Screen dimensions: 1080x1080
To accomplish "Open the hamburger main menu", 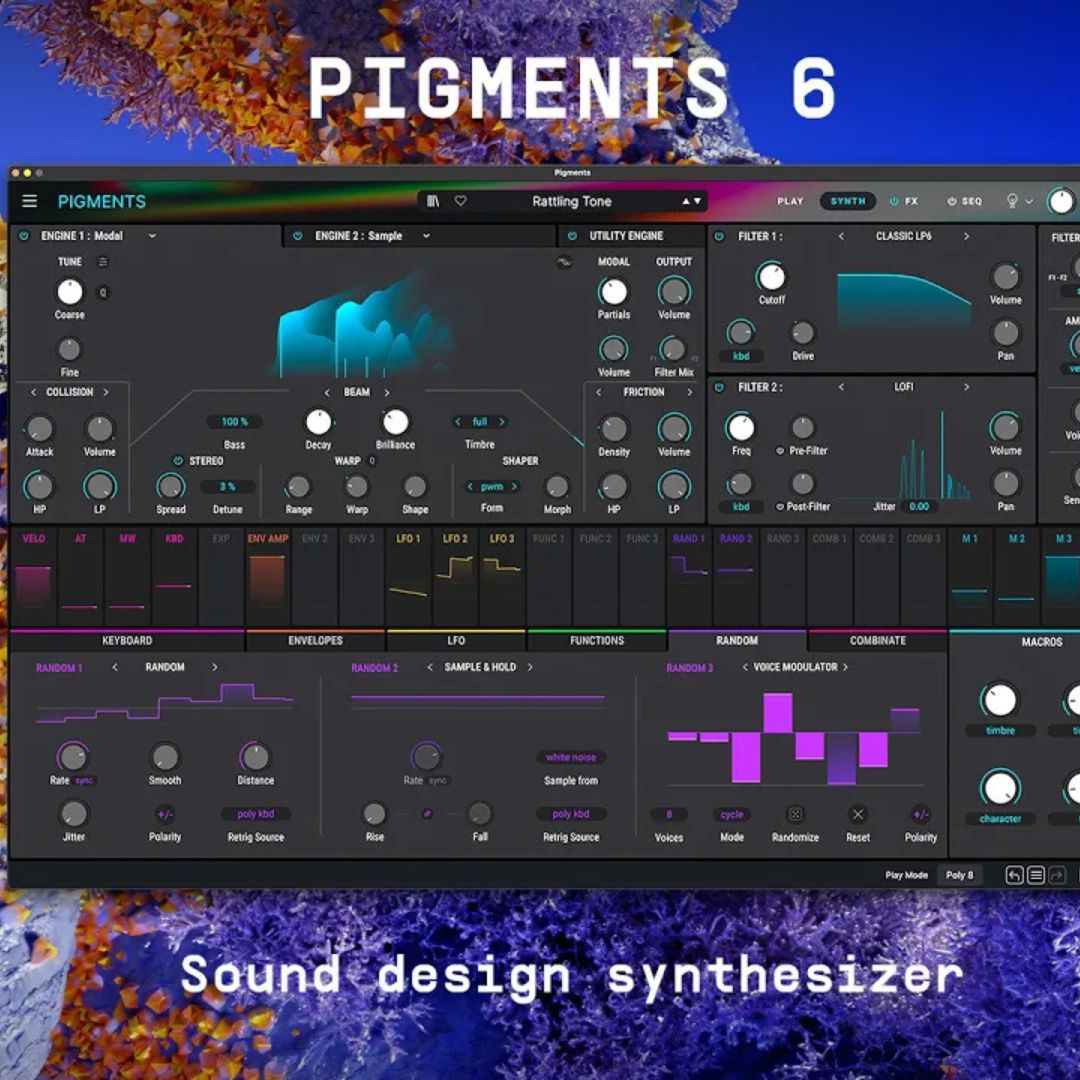I will point(30,201).
